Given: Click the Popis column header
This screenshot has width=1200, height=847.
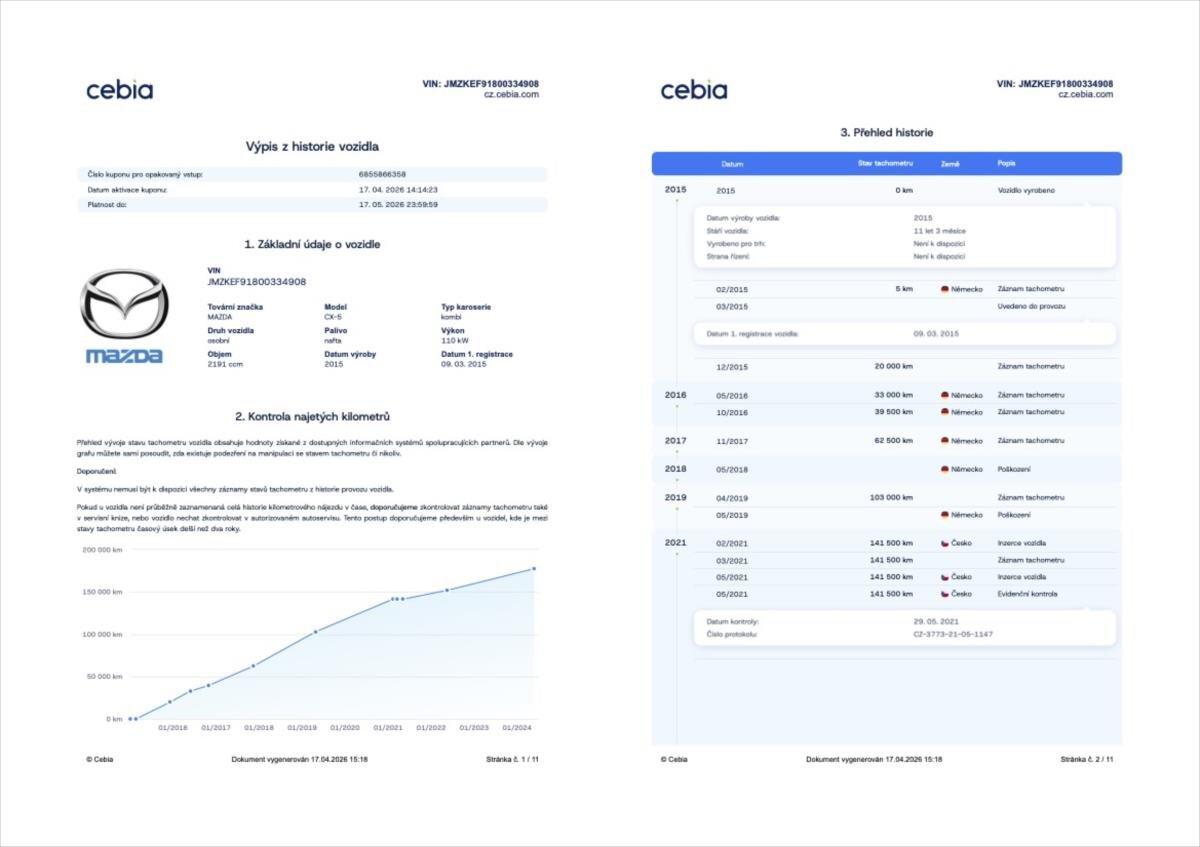Looking at the screenshot, I should pos(1006,164).
